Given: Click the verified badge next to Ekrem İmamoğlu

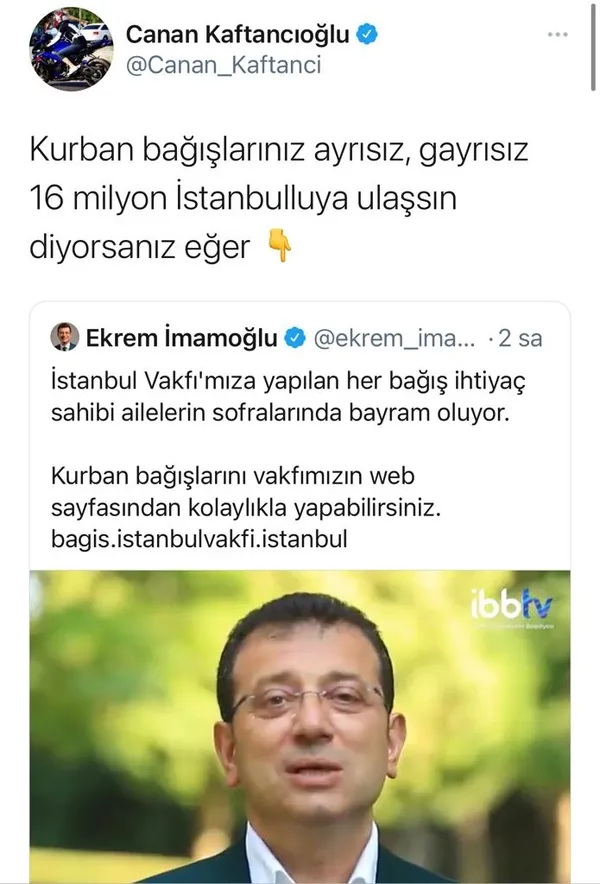Looking at the screenshot, I should [x=295, y=338].
